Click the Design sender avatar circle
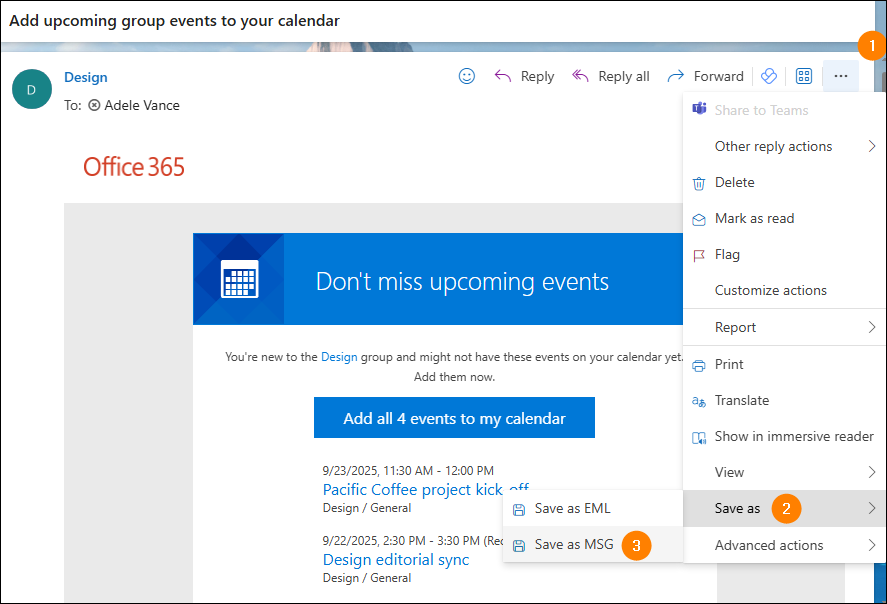Screen dimensions: 887x604 [32, 89]
